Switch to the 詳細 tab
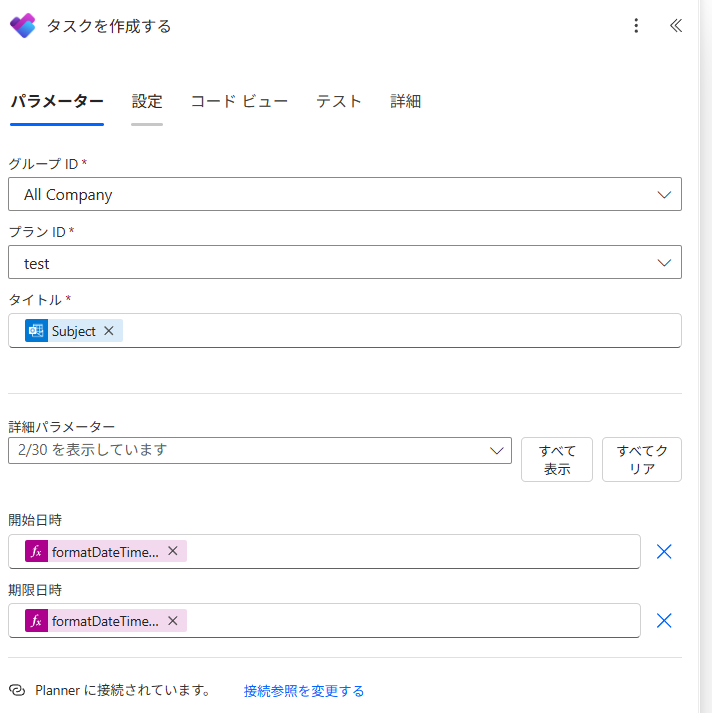This screenshot has width=712, height=713. 406,101
